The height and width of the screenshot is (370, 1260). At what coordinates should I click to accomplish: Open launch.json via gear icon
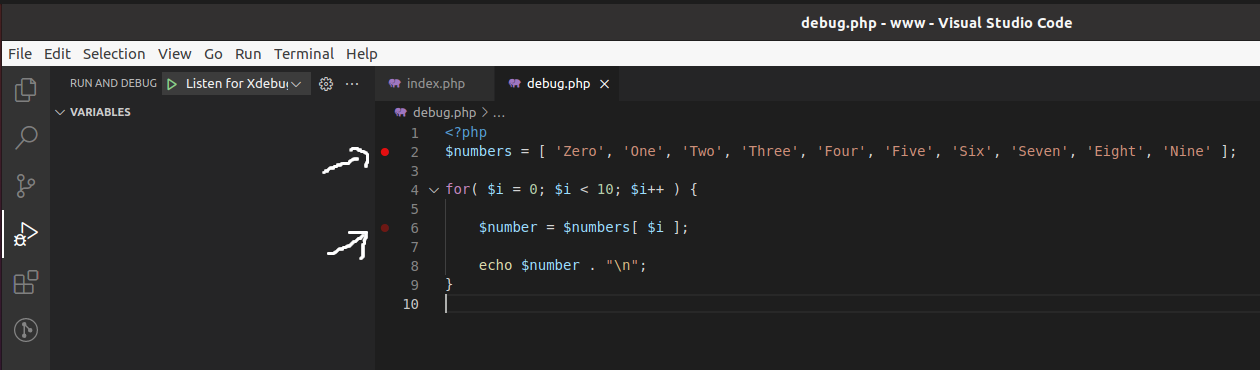tap(326, 84)
